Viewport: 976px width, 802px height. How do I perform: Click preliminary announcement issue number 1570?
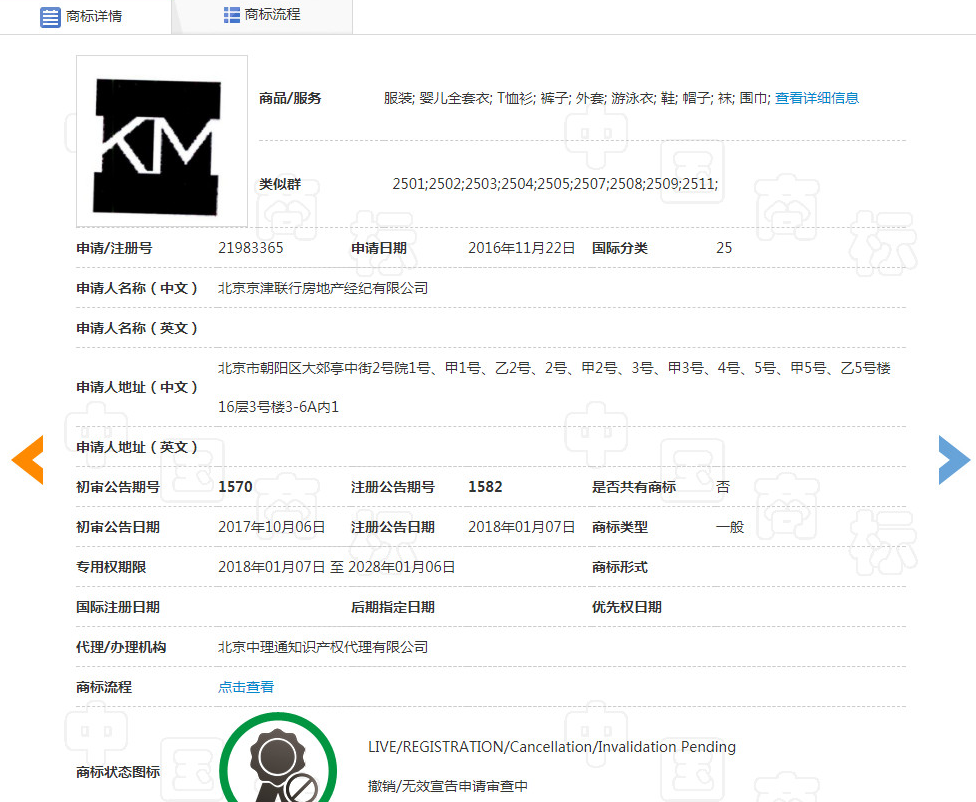pyautogui.click(x=235, y=487)
